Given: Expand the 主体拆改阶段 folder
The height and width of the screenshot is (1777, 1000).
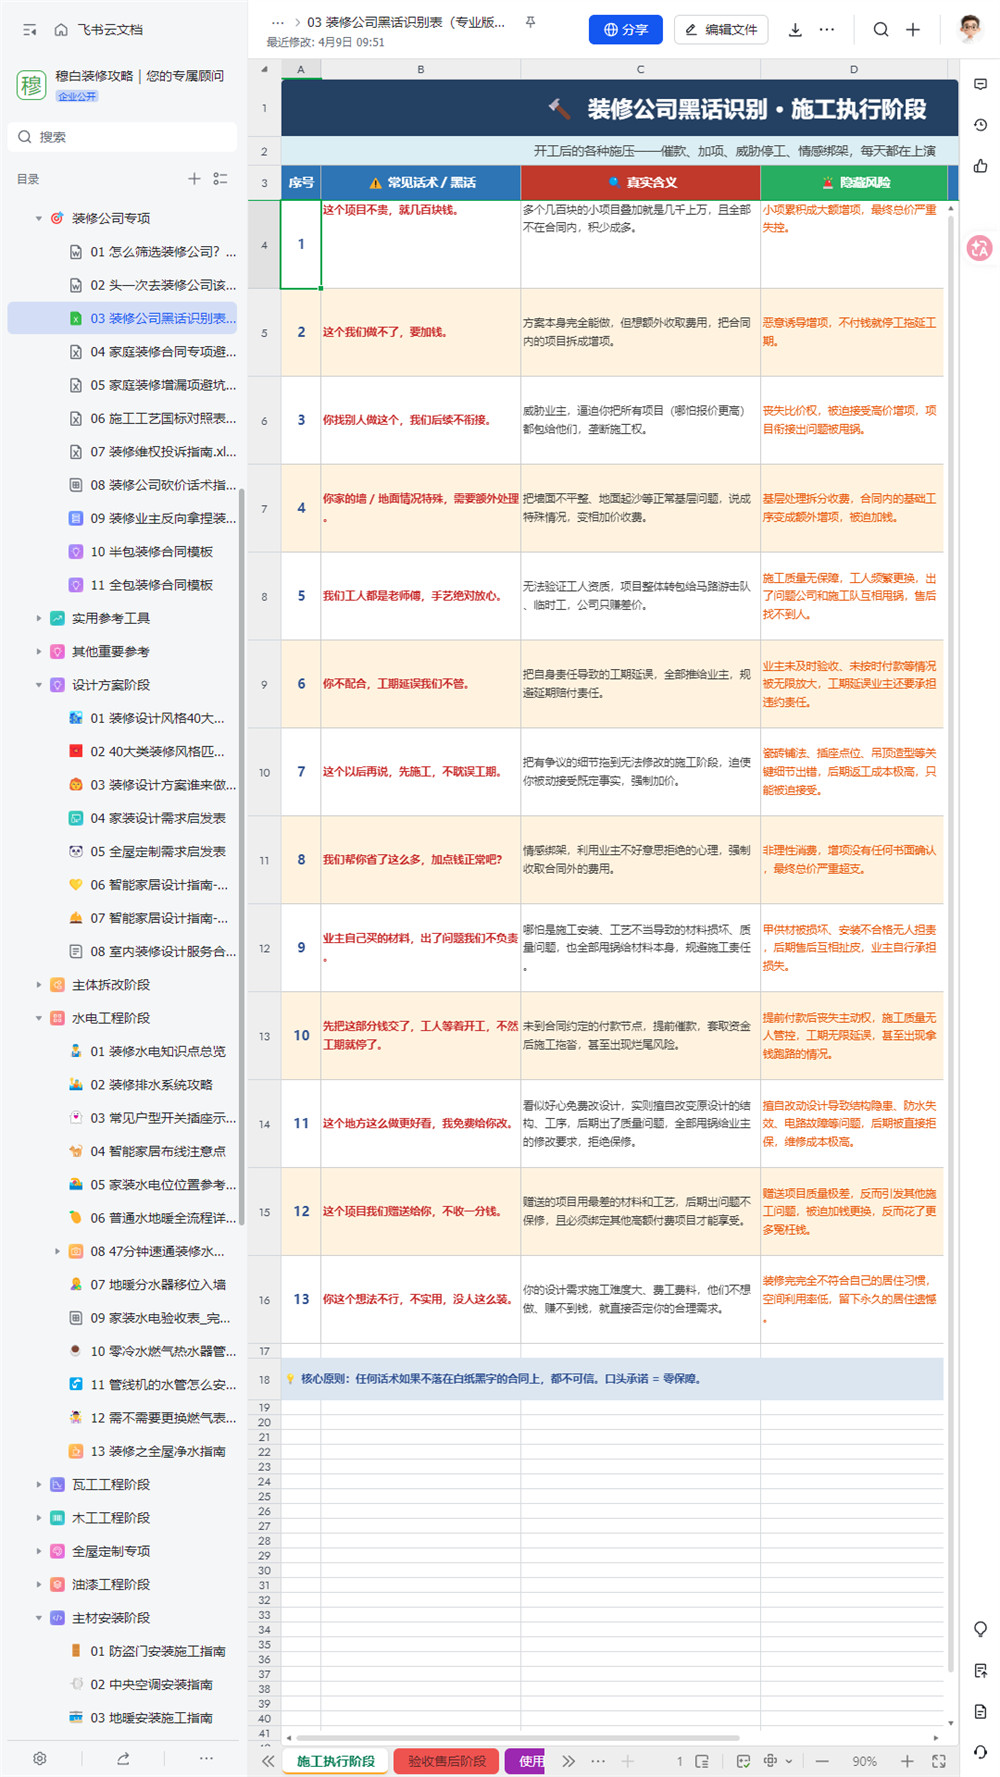Looking at the screenshot, I should click(x=39, y=985).
